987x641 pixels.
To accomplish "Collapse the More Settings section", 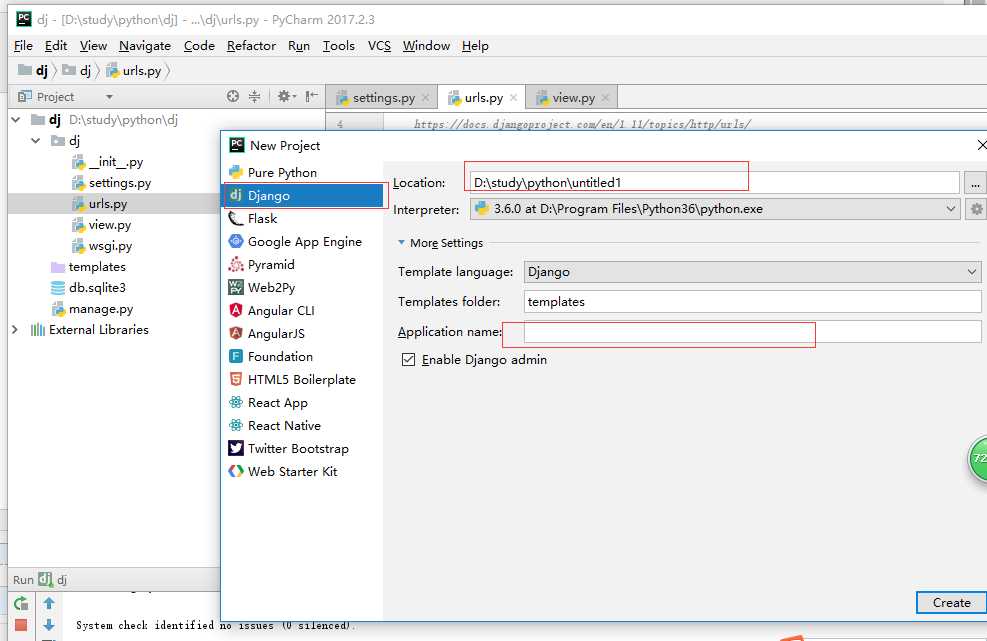I will 402,242.
